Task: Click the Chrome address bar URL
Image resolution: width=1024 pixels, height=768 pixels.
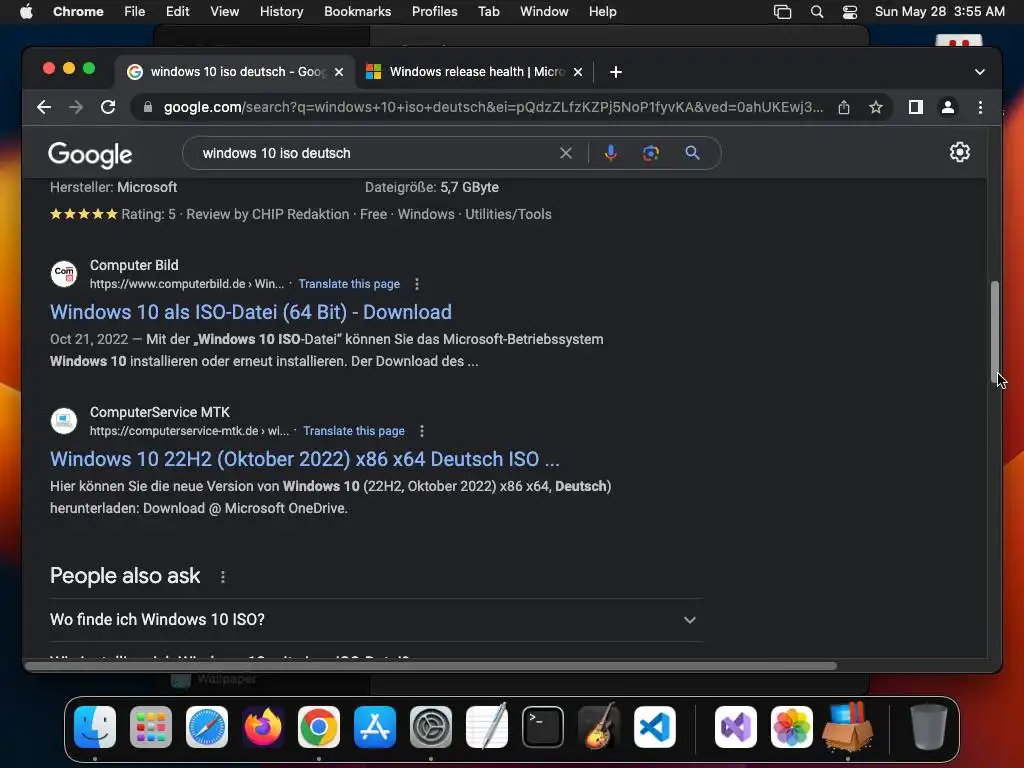Action: (x=493, y=107)
